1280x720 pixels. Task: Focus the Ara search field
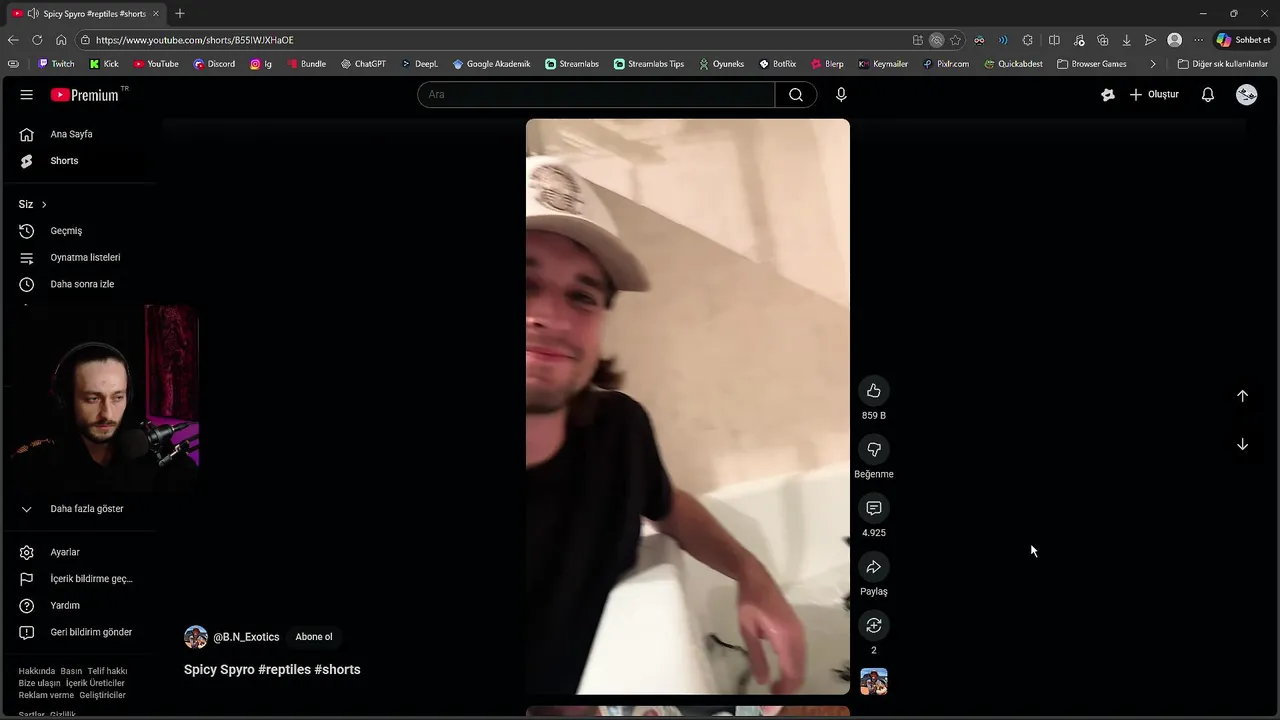coord(596,94)
